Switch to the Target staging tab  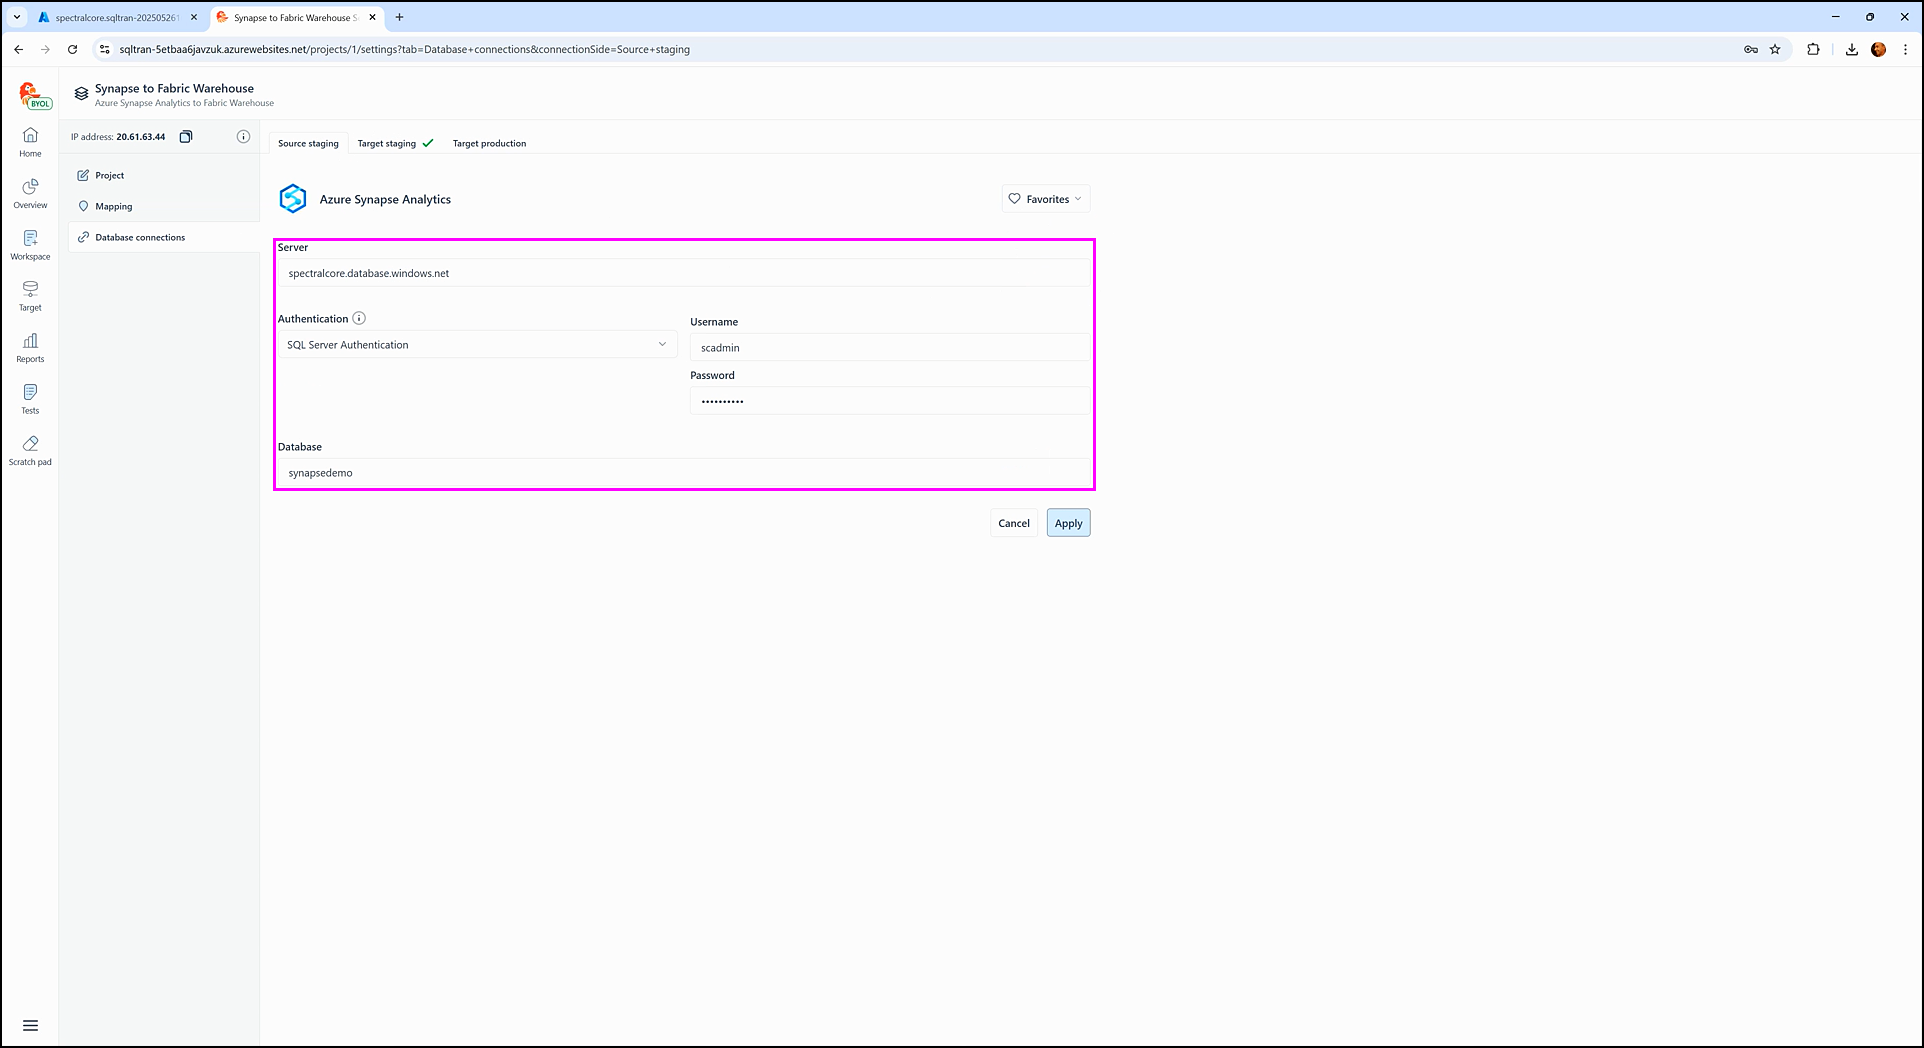[x=394, y=144]
